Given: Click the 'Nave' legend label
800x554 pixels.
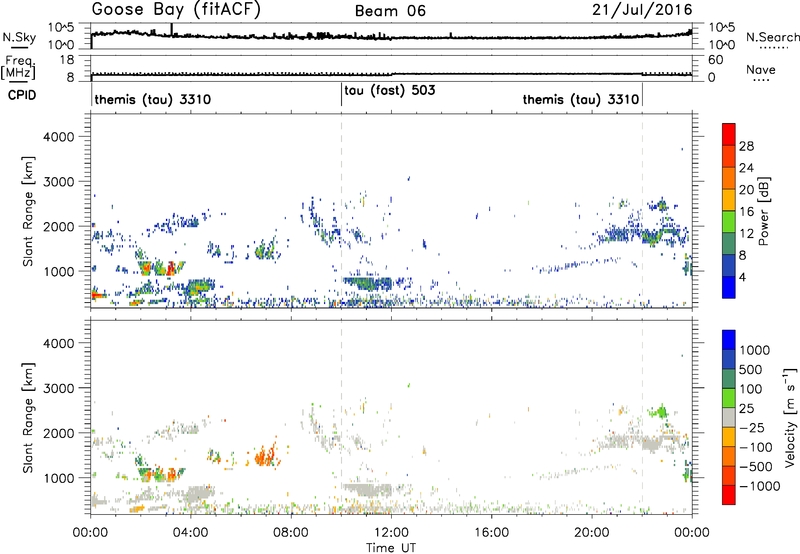Looking at the screenshot, I should pyautogui.click(x=761, y=69).
